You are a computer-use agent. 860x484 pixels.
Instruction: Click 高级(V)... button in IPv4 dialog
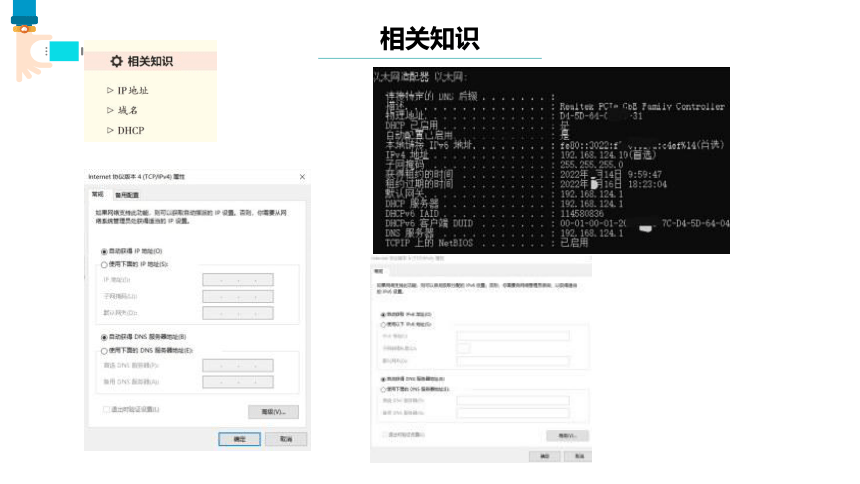(x=273, y=412)
